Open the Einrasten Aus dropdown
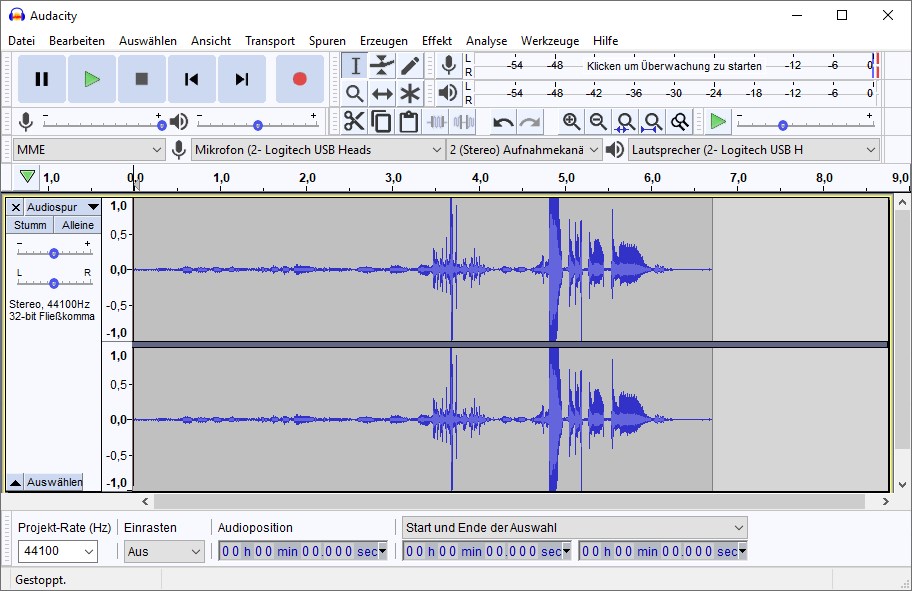This screenshot has width=912, height=591. 164,551
